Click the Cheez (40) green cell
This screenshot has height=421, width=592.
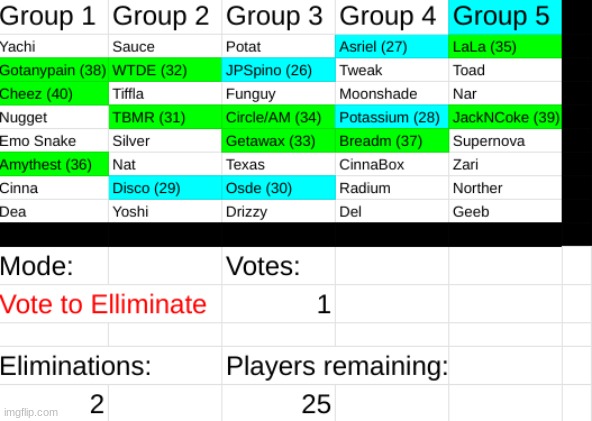click(x=54, y=94)
